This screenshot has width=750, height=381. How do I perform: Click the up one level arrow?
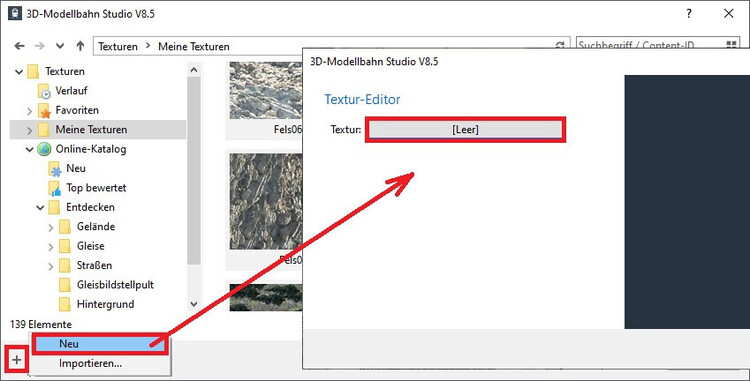(80, 46)
